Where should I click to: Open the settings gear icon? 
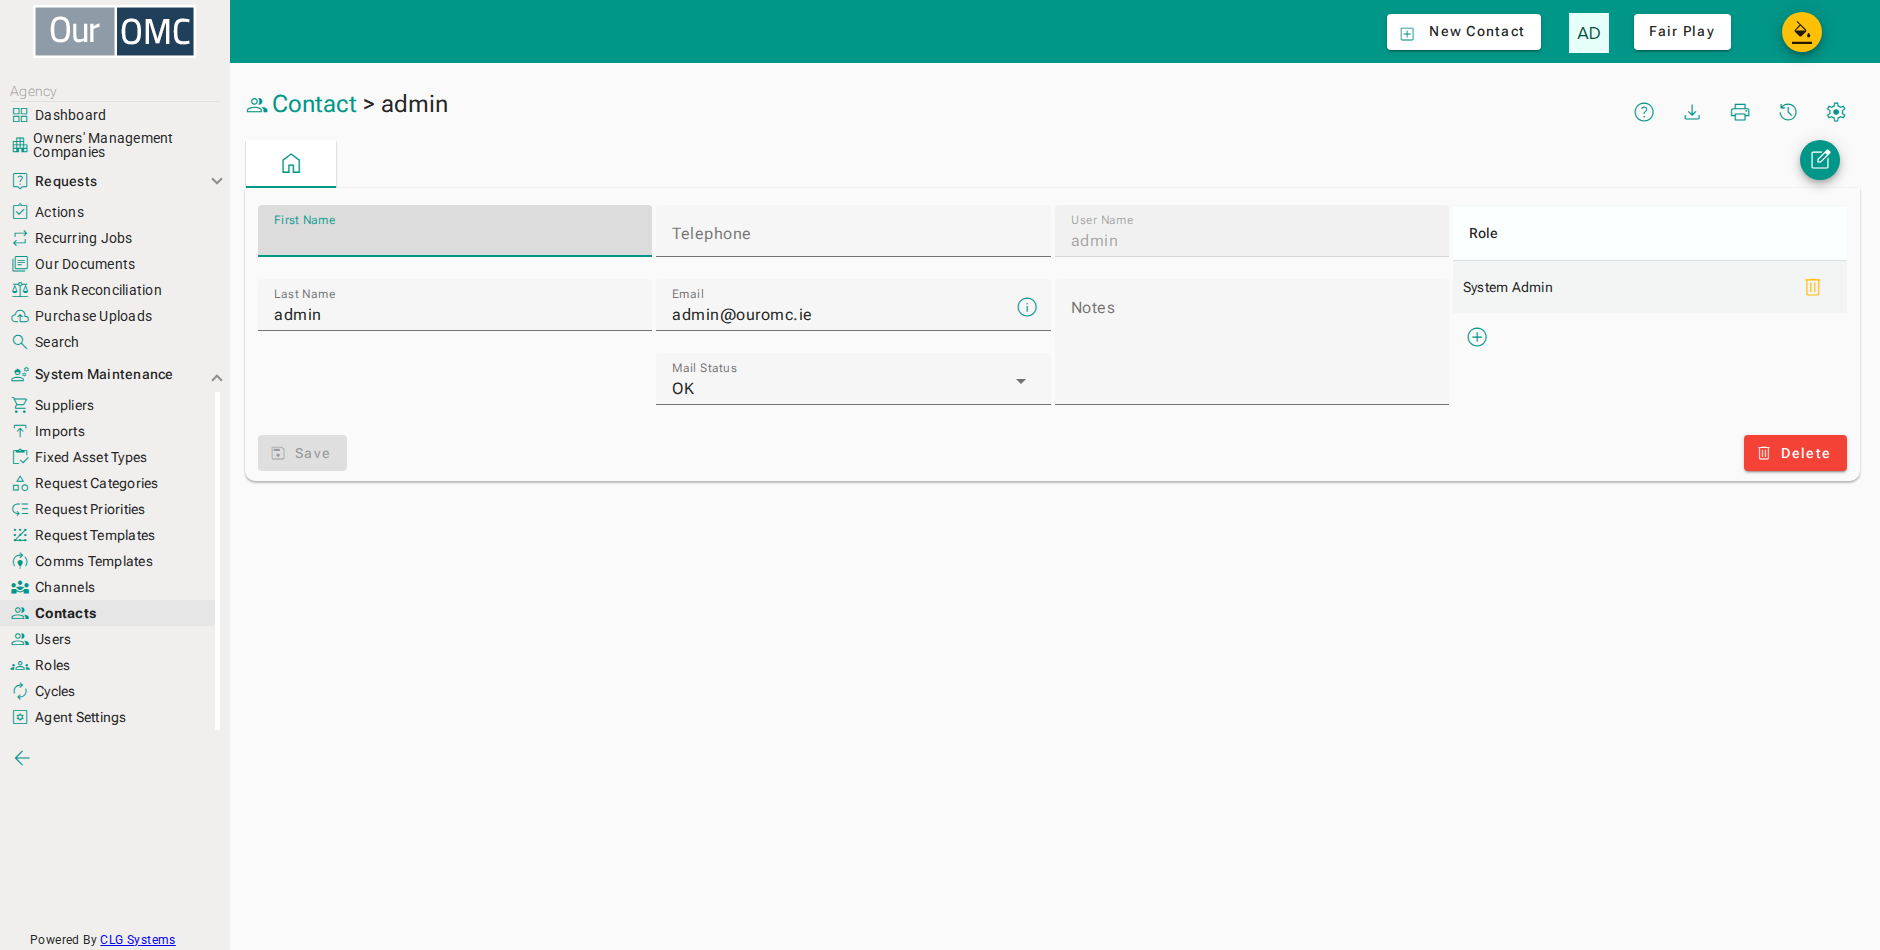[x=1836, y=112]
